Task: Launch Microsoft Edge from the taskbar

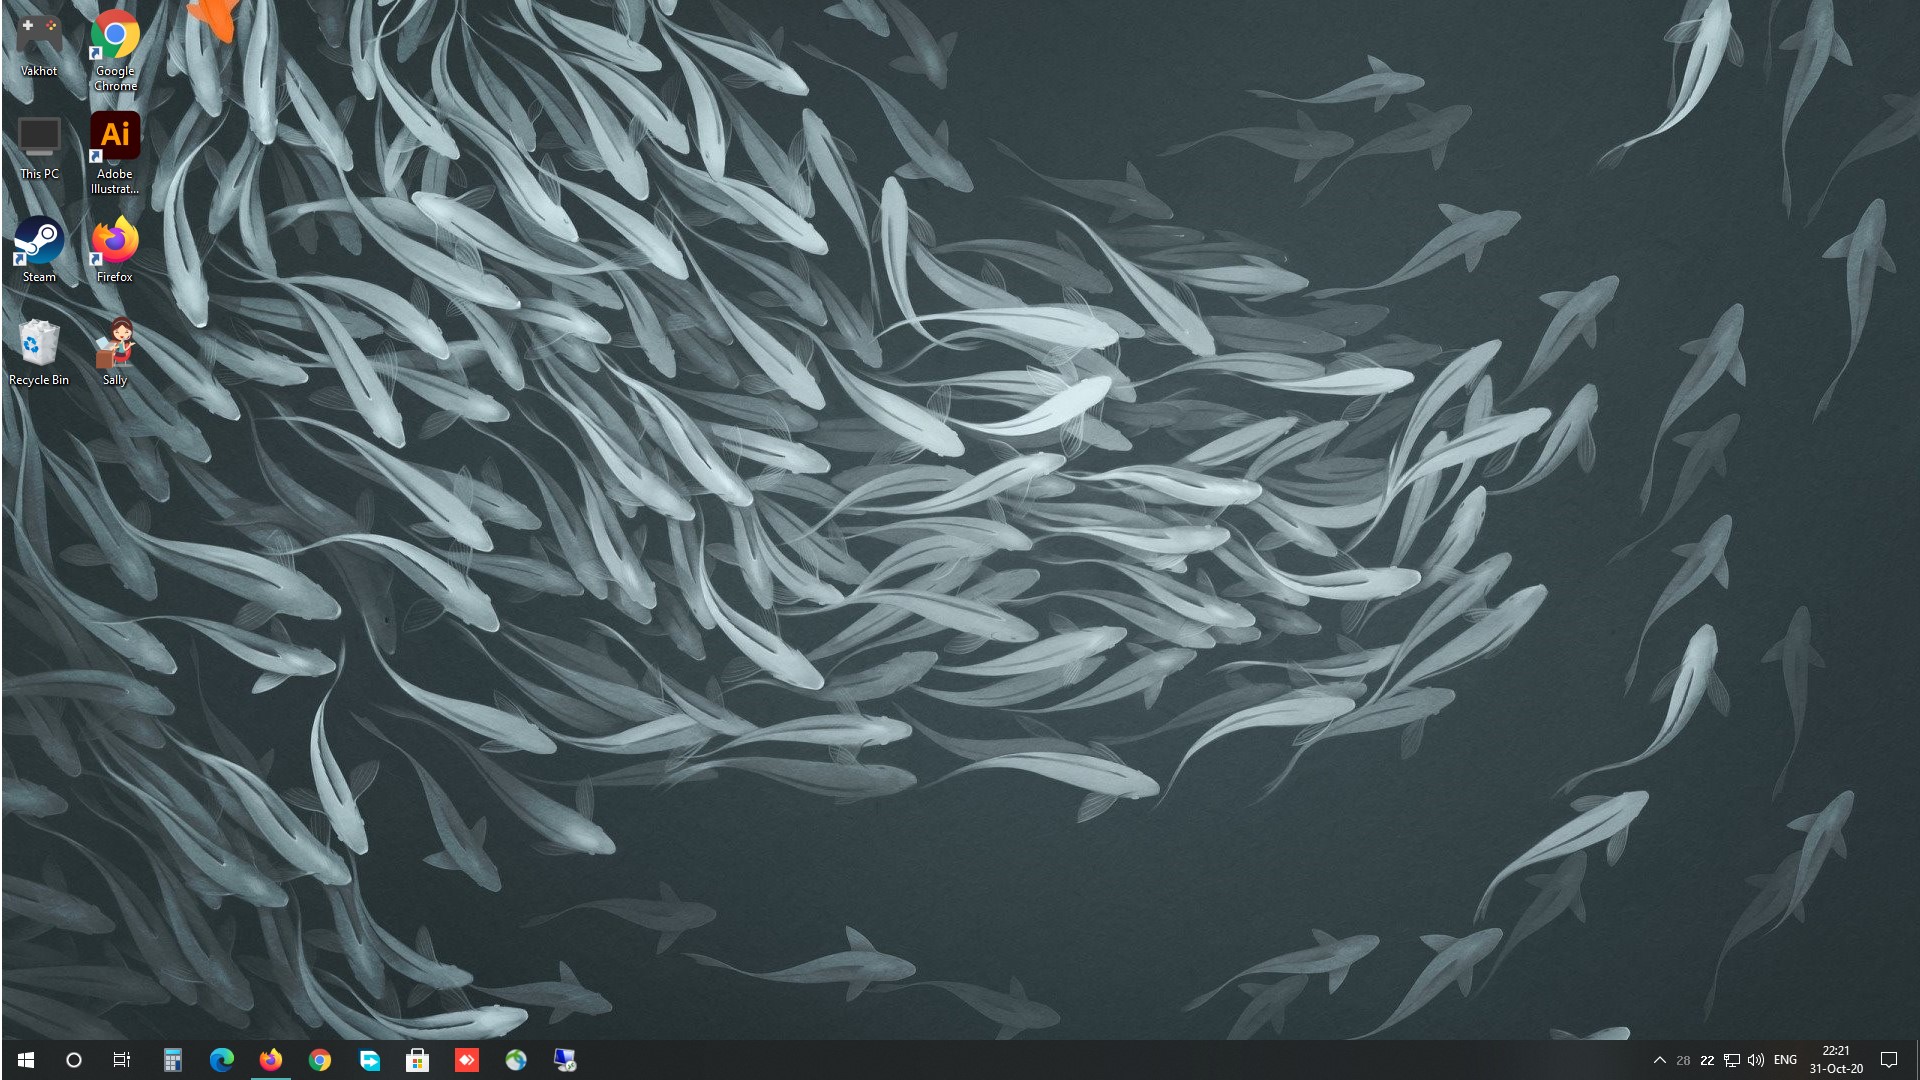Action: tap(222, 1060)
